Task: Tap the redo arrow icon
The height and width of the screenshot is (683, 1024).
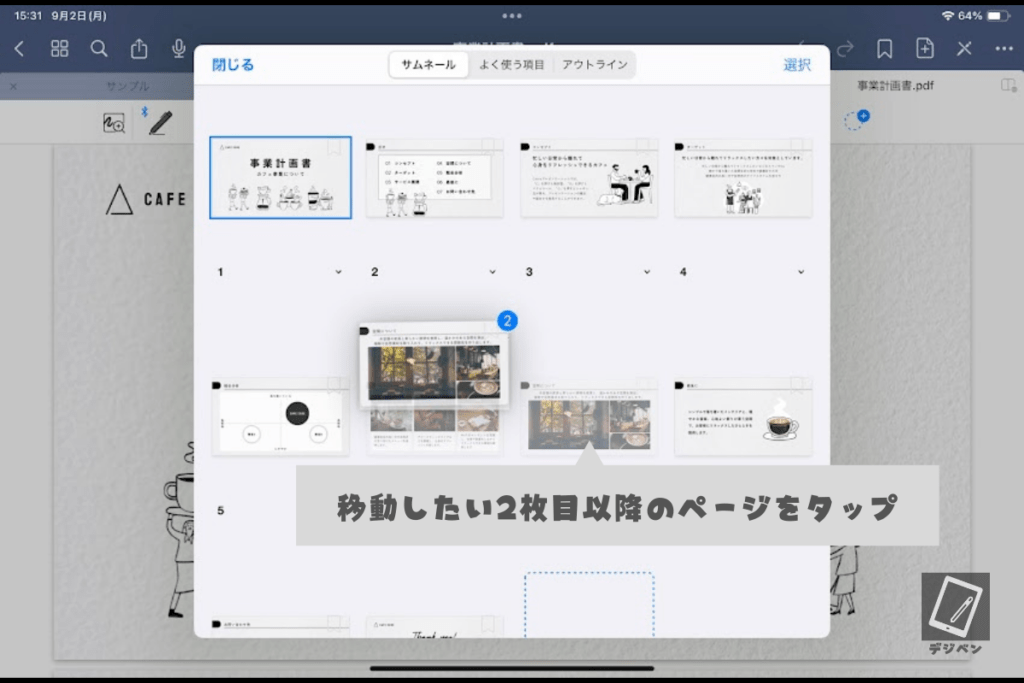Action: coord(845,49)
